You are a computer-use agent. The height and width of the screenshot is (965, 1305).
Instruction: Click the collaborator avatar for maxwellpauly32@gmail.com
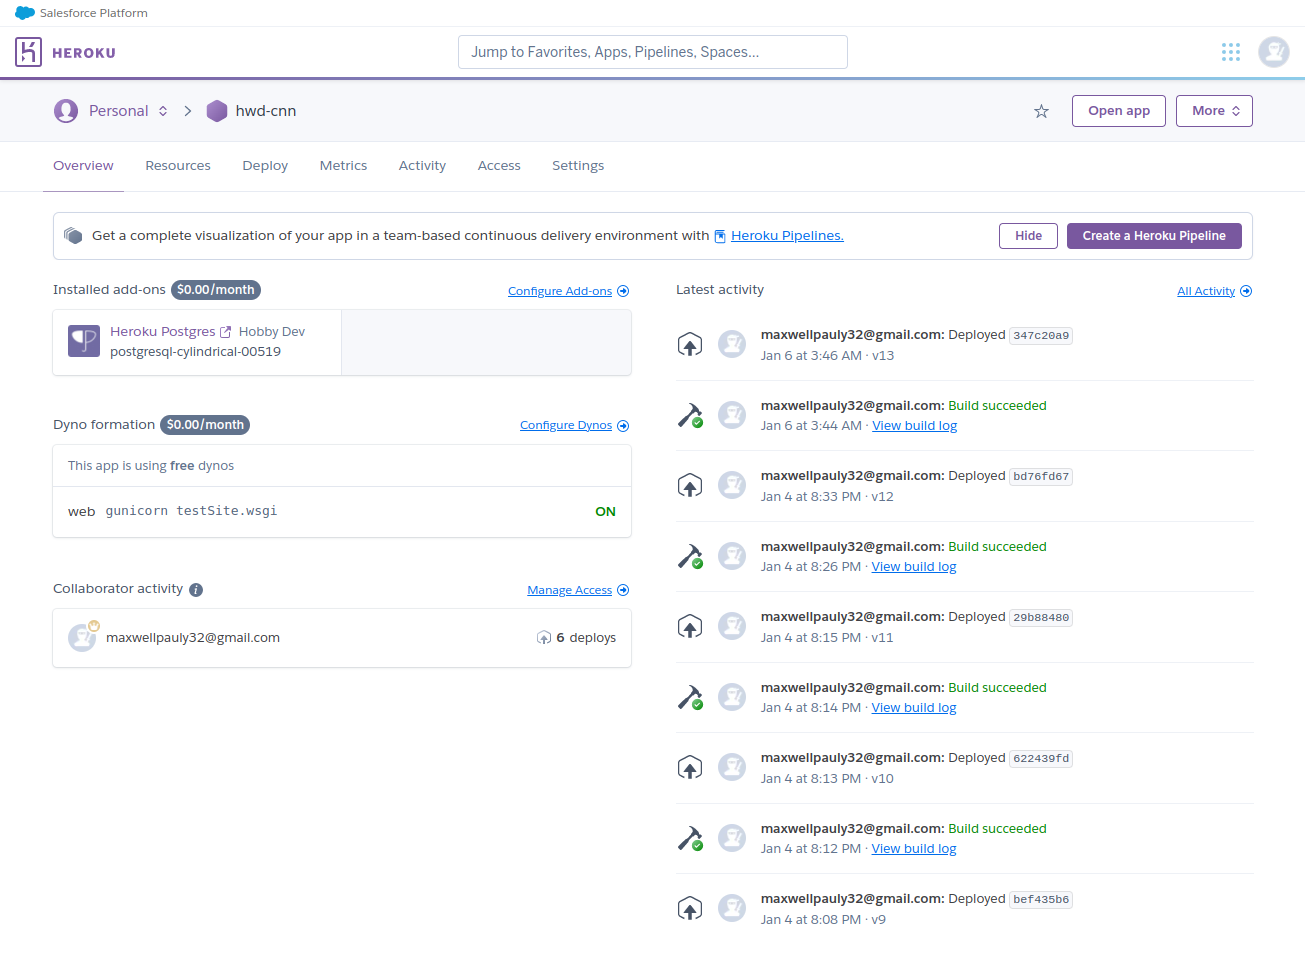click(82, 638)
